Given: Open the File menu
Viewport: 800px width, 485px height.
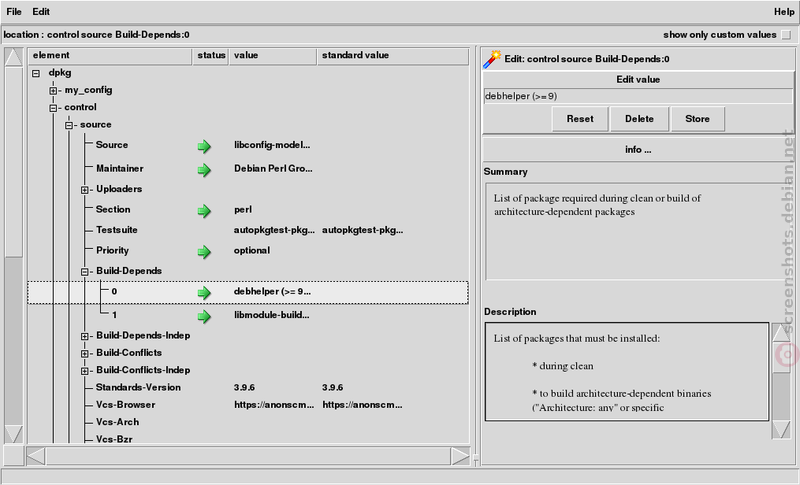Looking at the screenshot, I should coord(14,12).
